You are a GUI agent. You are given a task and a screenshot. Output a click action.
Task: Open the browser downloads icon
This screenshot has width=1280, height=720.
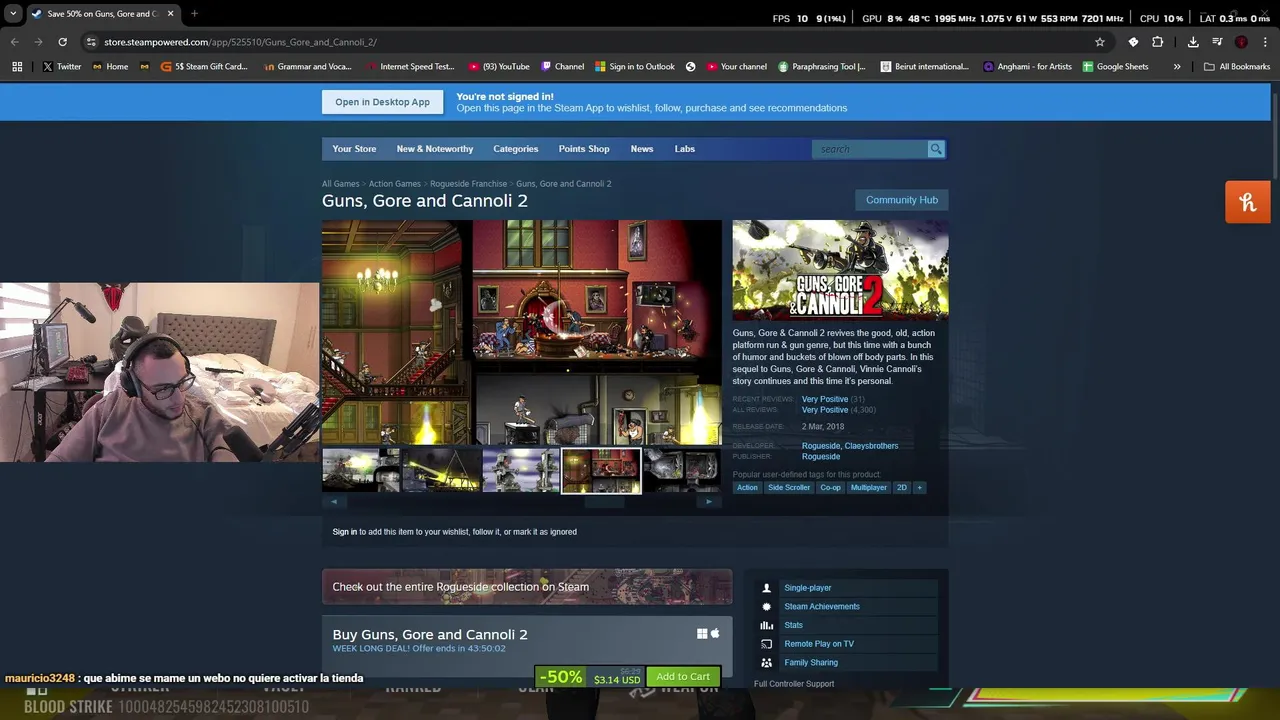click(x=1193, y=42)
